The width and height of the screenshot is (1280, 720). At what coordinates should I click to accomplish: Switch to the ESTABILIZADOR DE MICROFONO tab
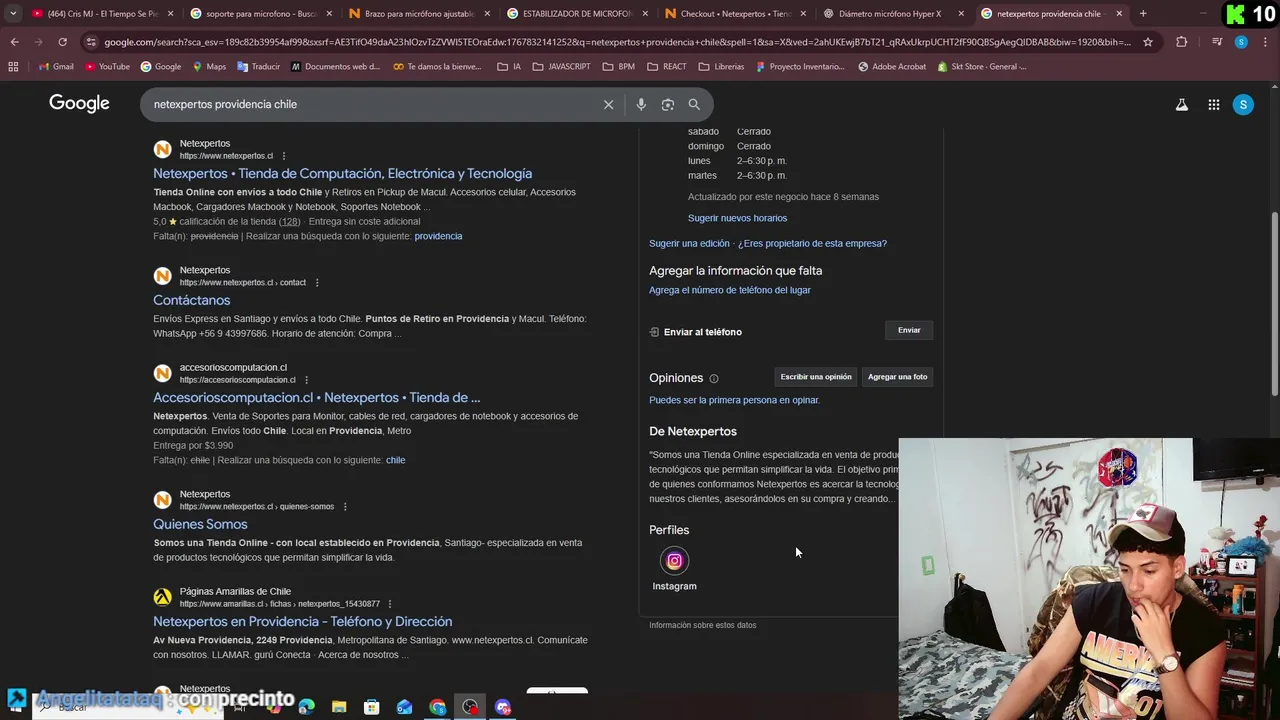coord(577,14)
